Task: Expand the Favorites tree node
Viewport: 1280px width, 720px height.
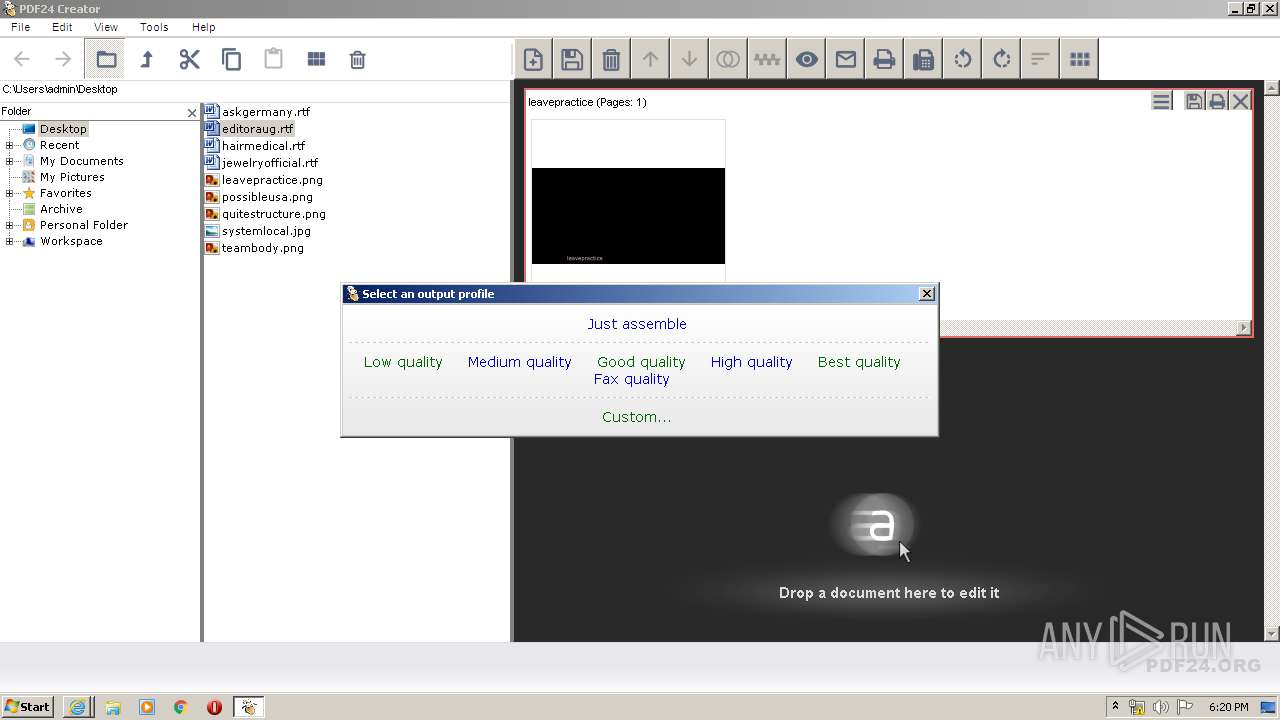Action: tap(9, 193)
